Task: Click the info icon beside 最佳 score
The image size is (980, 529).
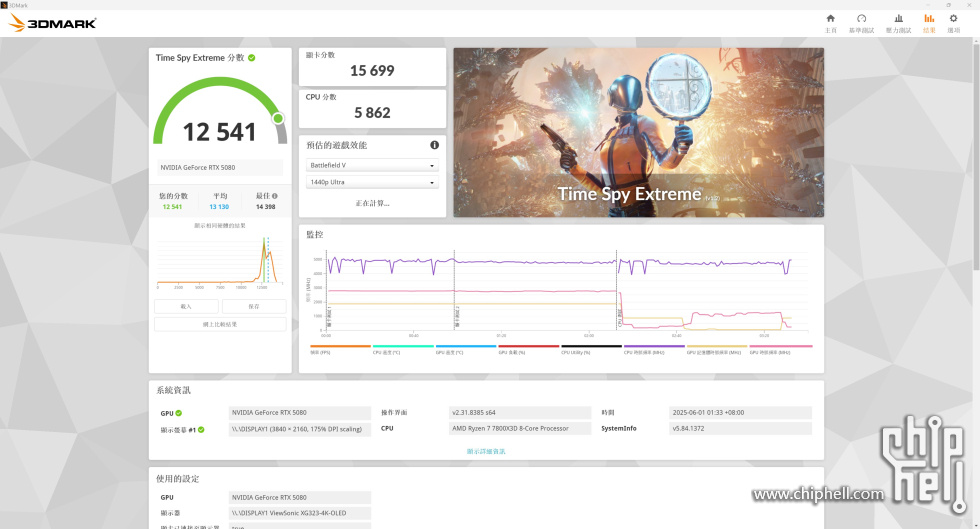Action: pyautogui.click(x=274, y=196)
